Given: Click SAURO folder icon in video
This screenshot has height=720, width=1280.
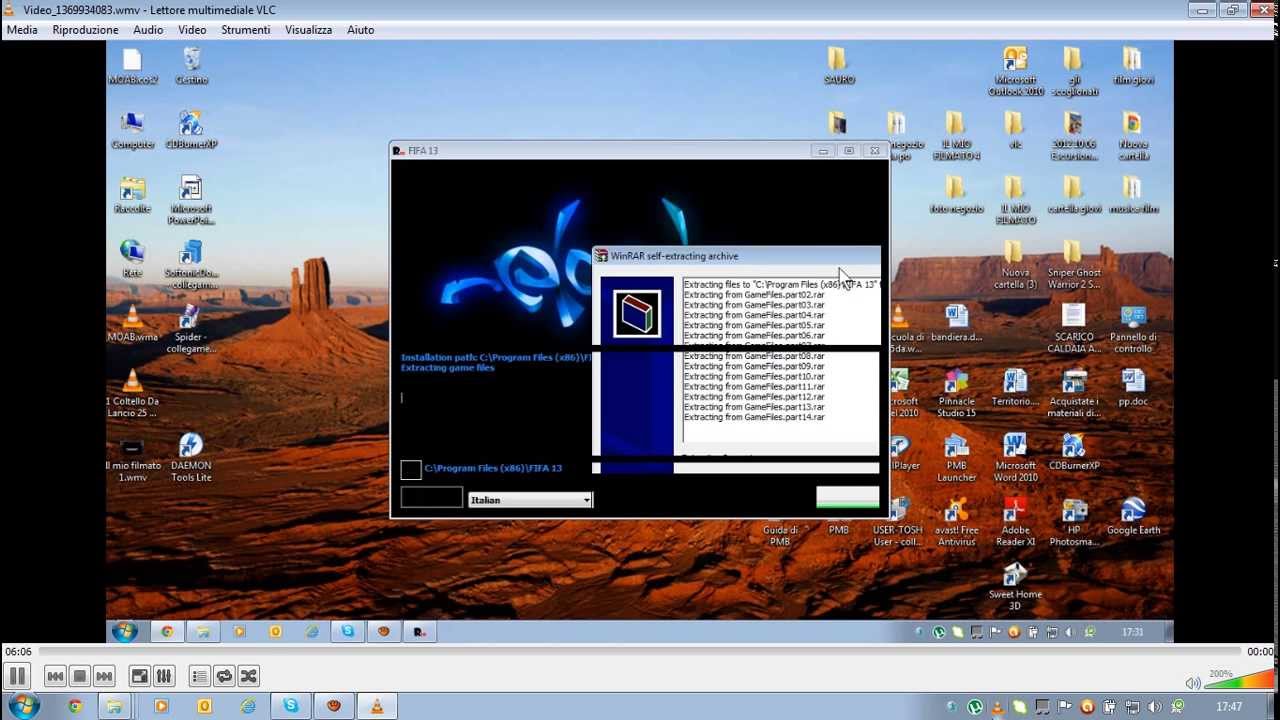Looking at the screenshot, I should click(x=838, y=65).
